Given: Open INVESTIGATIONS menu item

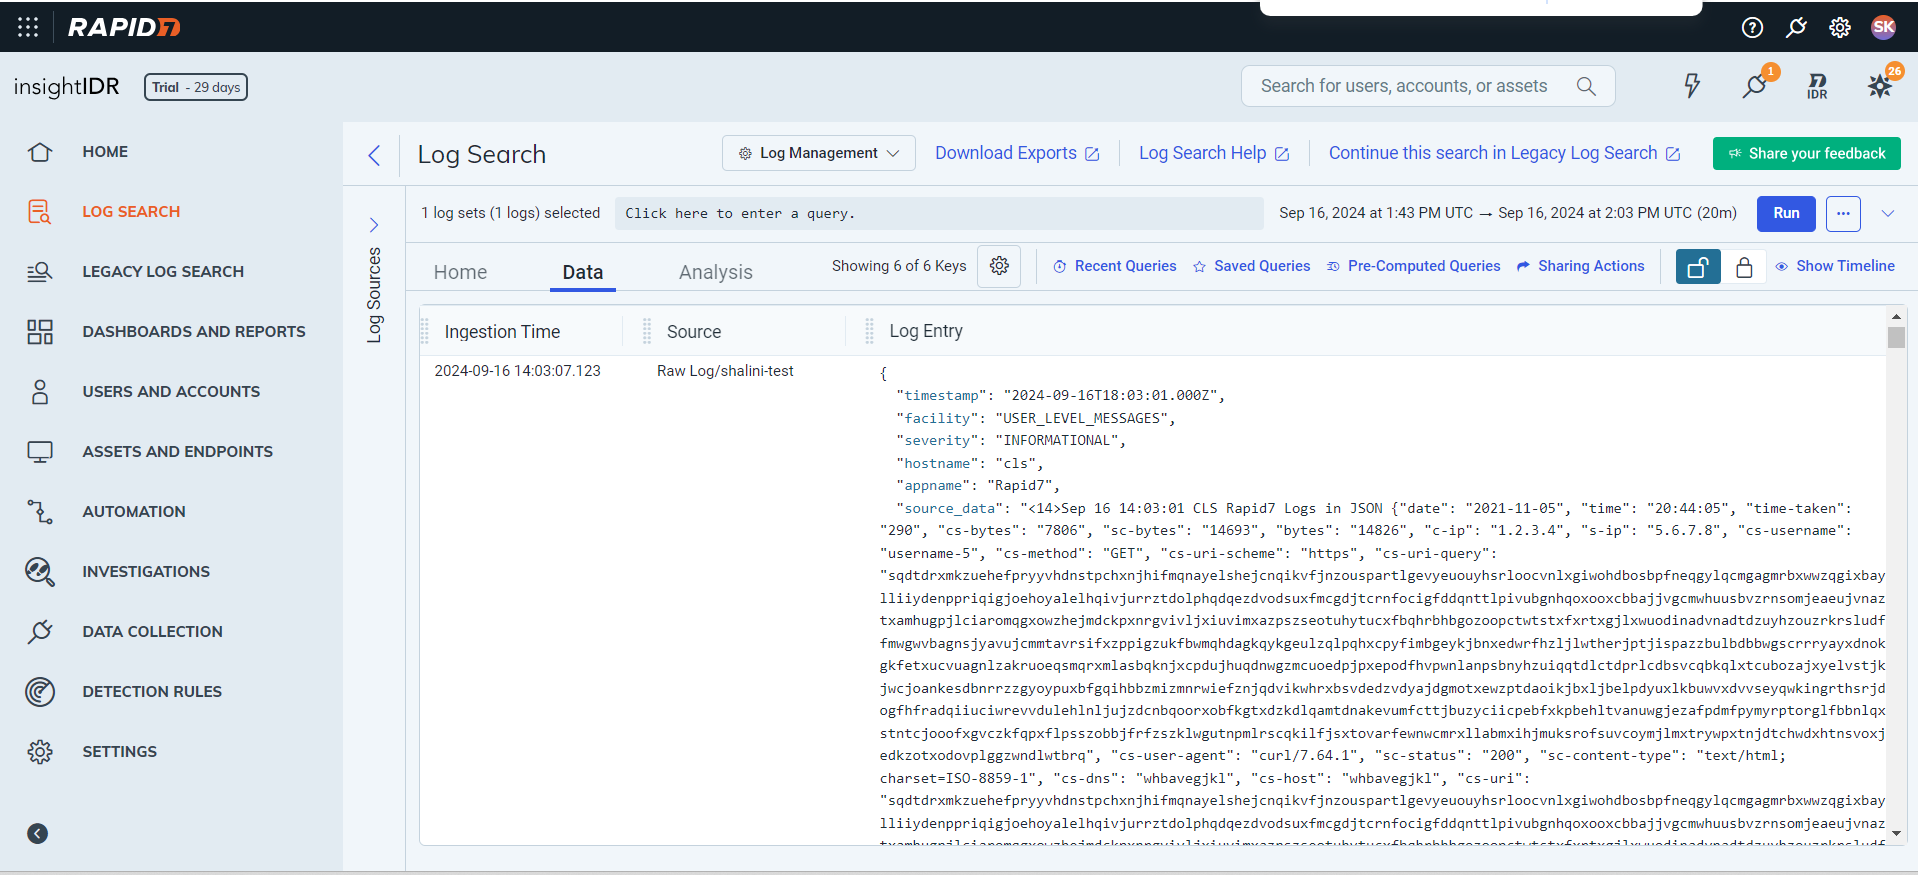Looking at the screenshot, I should coord(146,572).
